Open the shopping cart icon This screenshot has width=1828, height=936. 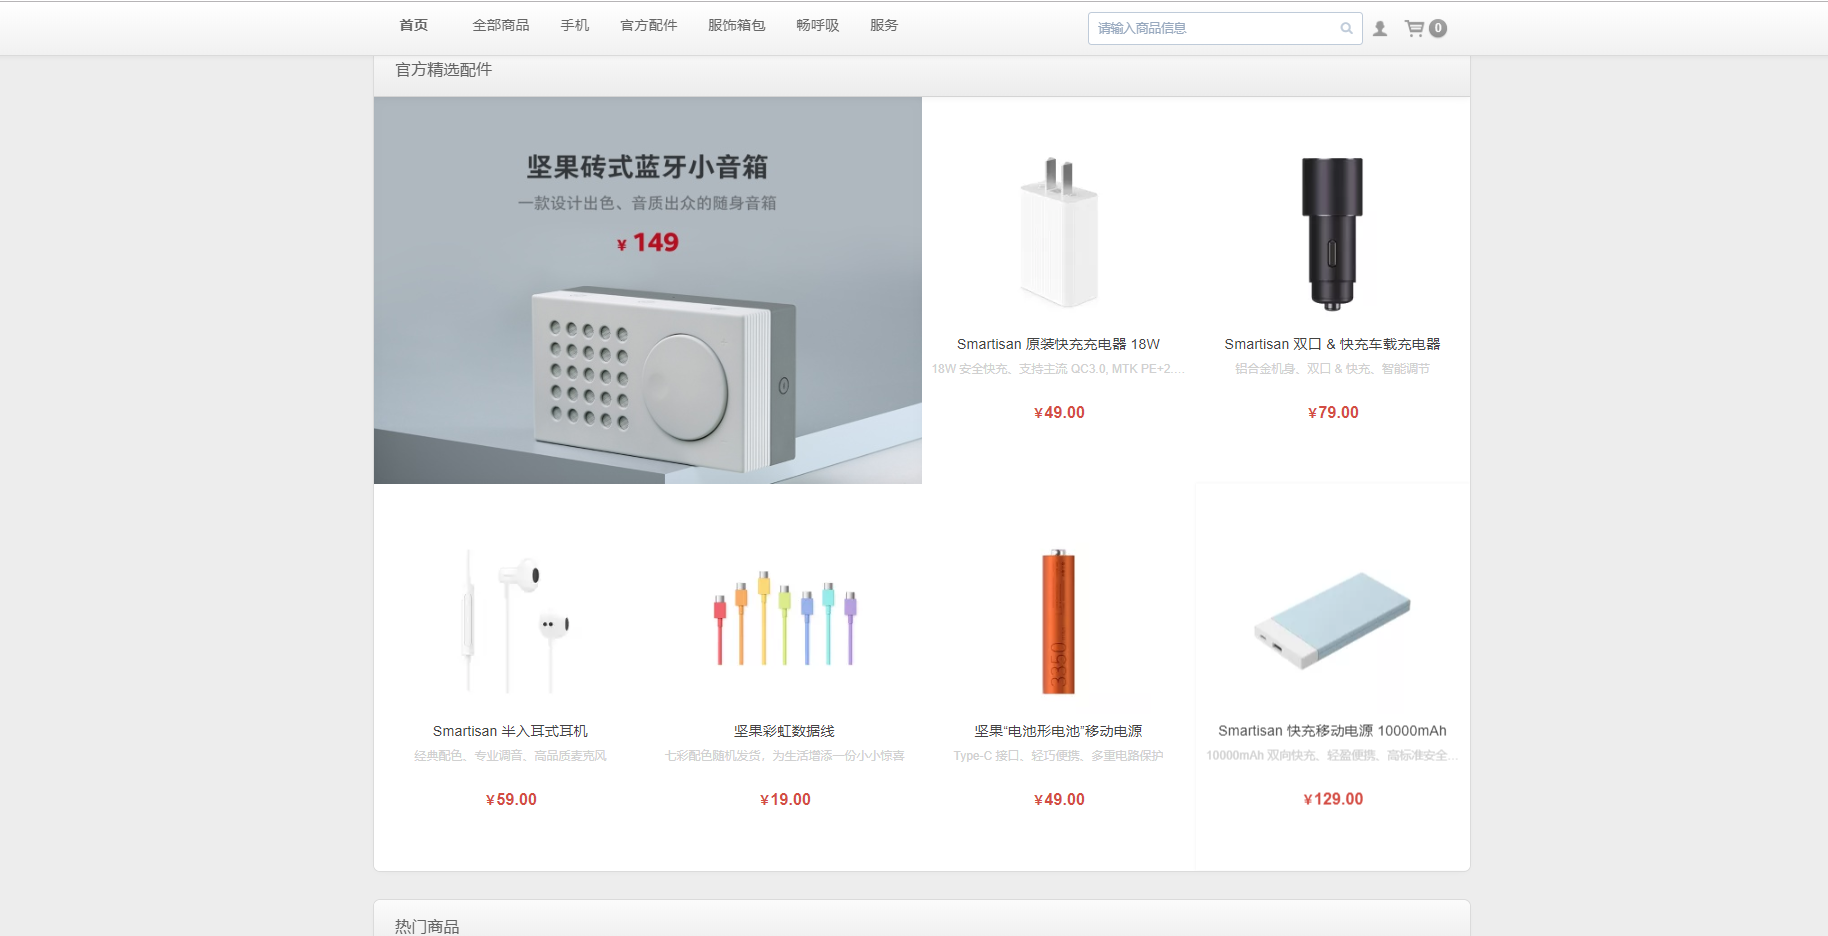click(1414, 28)
